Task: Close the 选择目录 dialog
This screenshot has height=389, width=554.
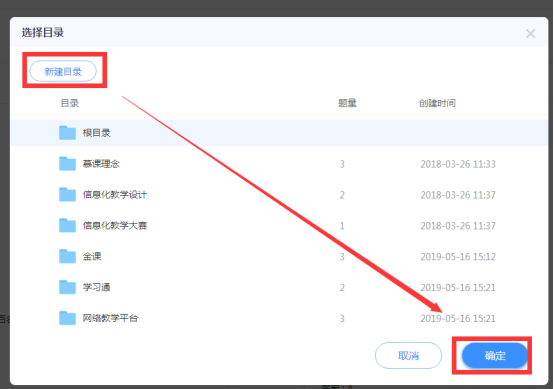Action: [530, 34]
